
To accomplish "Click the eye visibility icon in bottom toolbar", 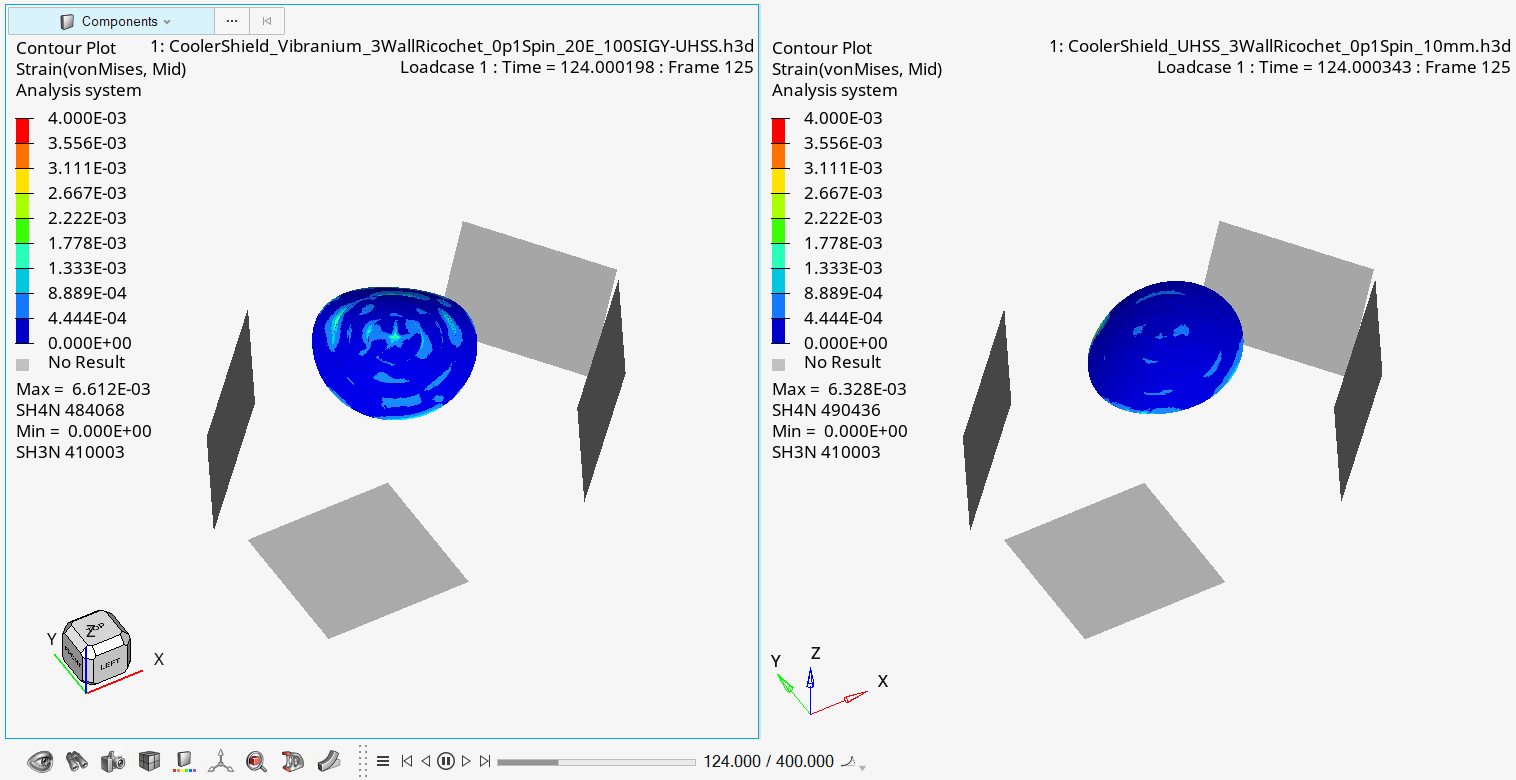I will pyautogui.click(x=40, y=761).
